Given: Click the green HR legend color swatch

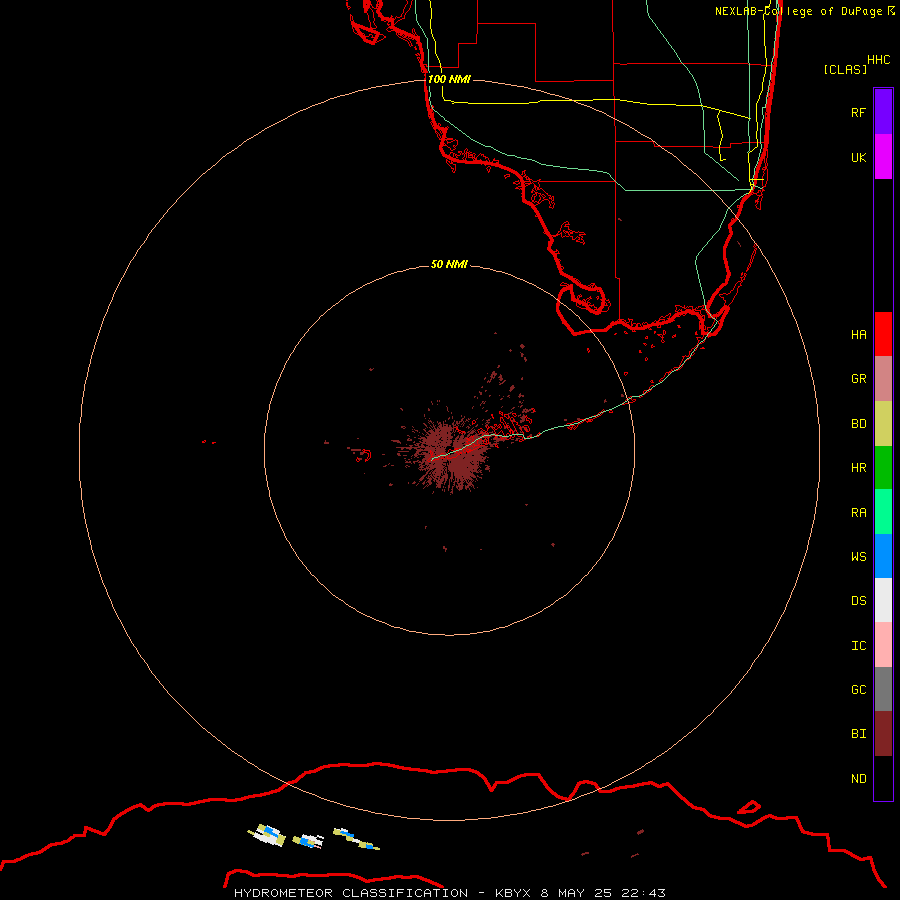Looking at the screenshot, I should (883, 468).
